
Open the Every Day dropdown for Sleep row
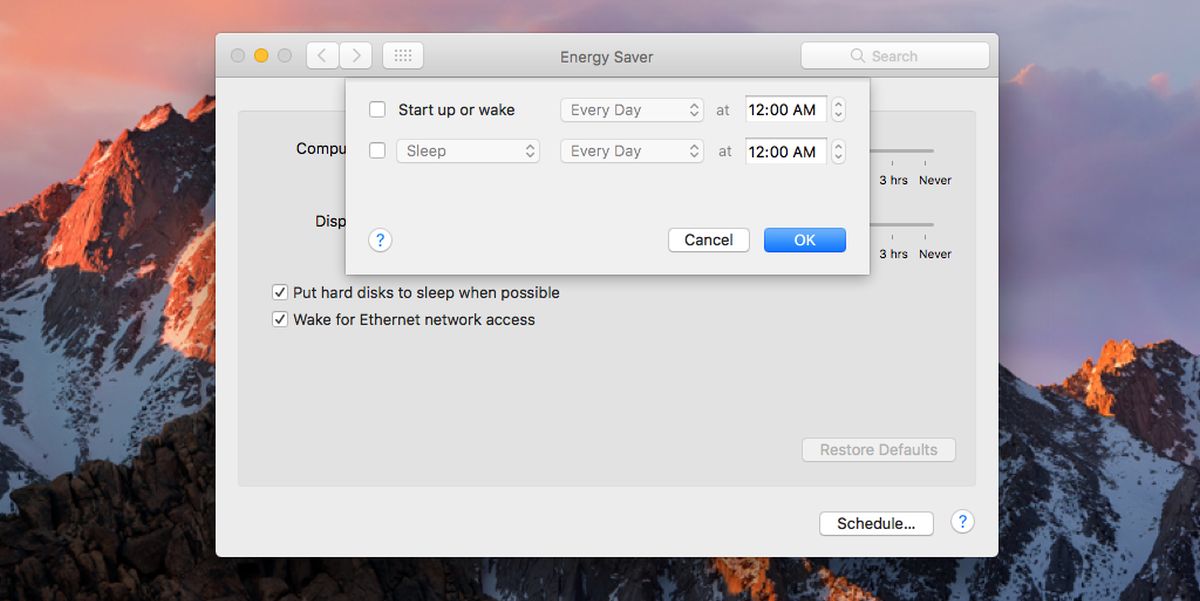[632, 151]
